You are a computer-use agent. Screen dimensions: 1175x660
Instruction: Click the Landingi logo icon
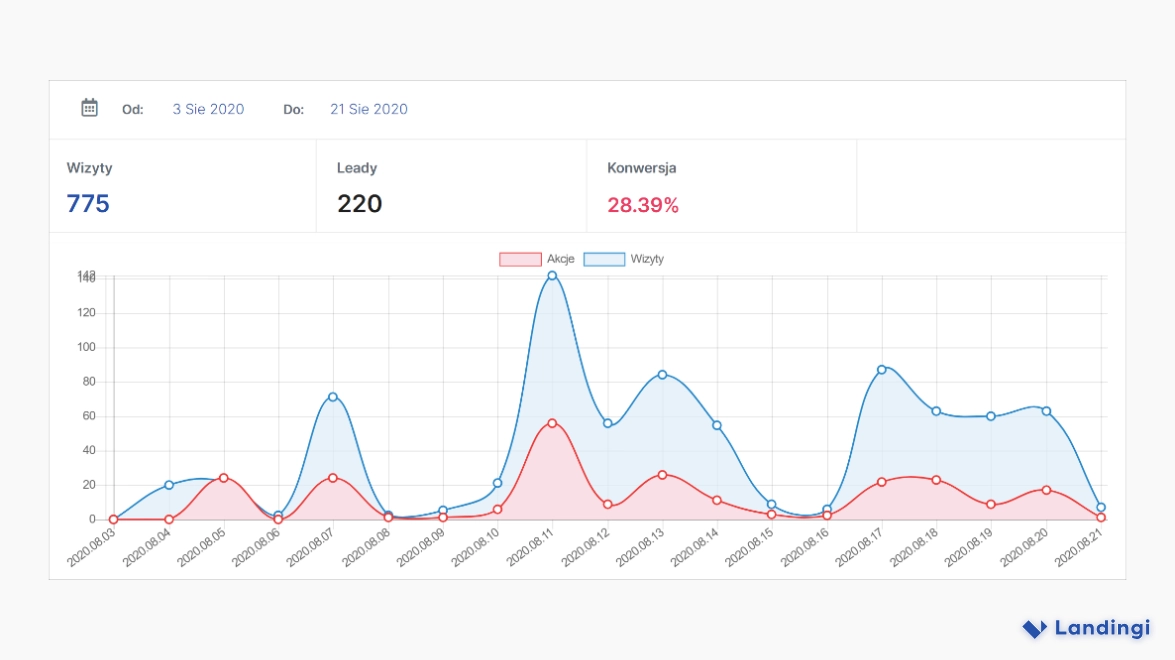coord(1034,629)
